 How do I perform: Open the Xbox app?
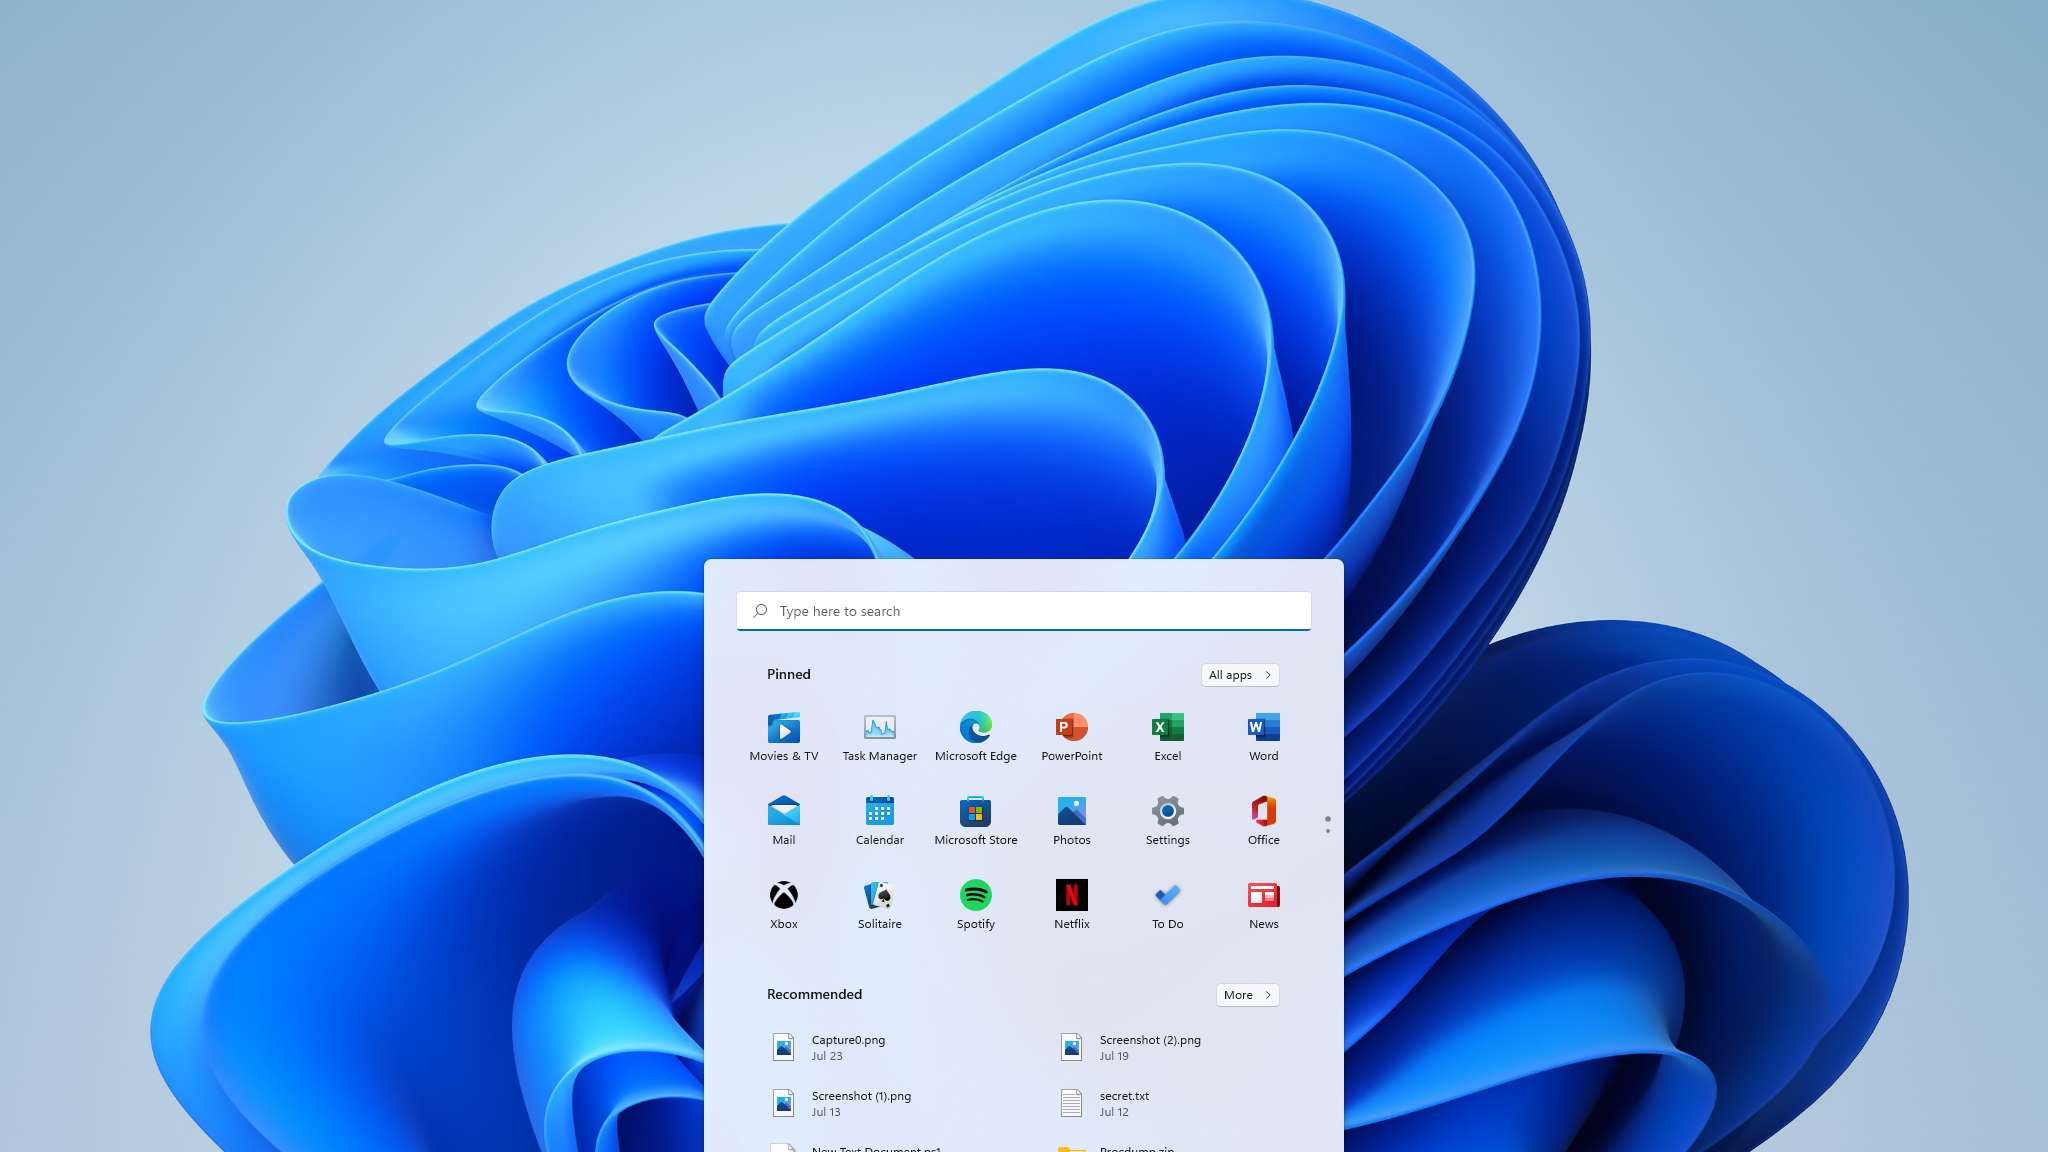[x=783, y=905]
